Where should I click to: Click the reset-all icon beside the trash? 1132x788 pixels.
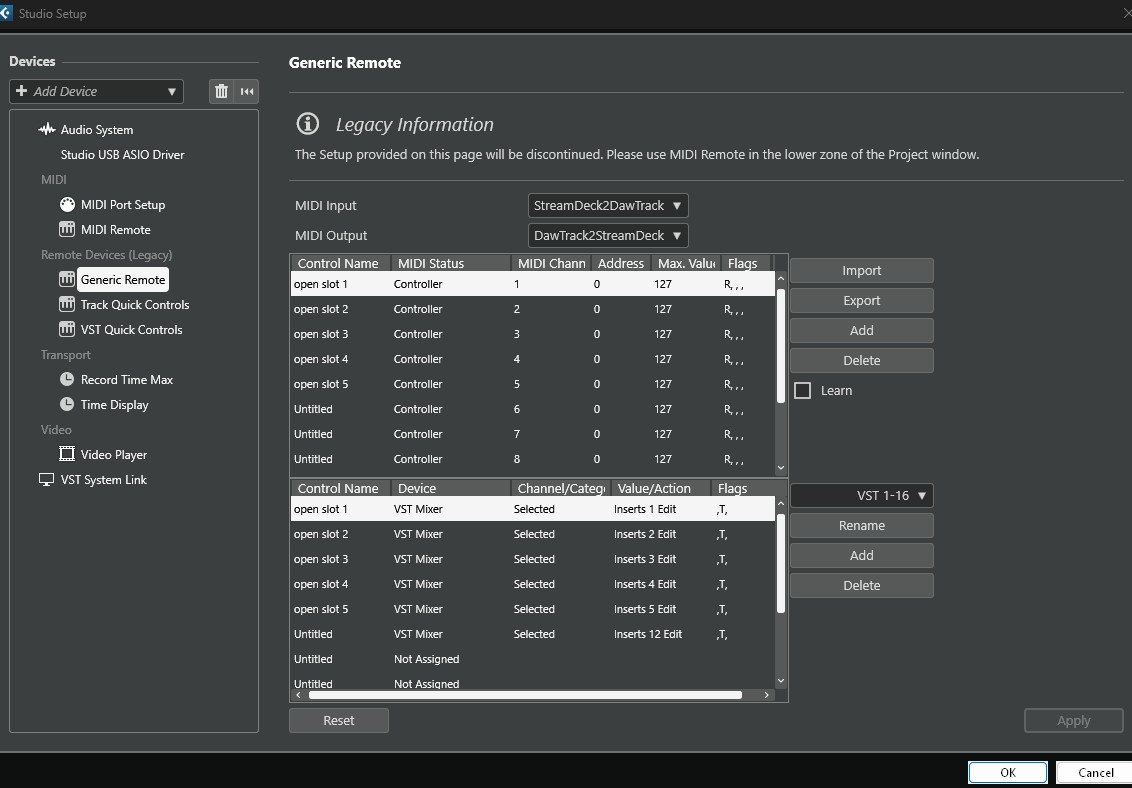point(247,91)
